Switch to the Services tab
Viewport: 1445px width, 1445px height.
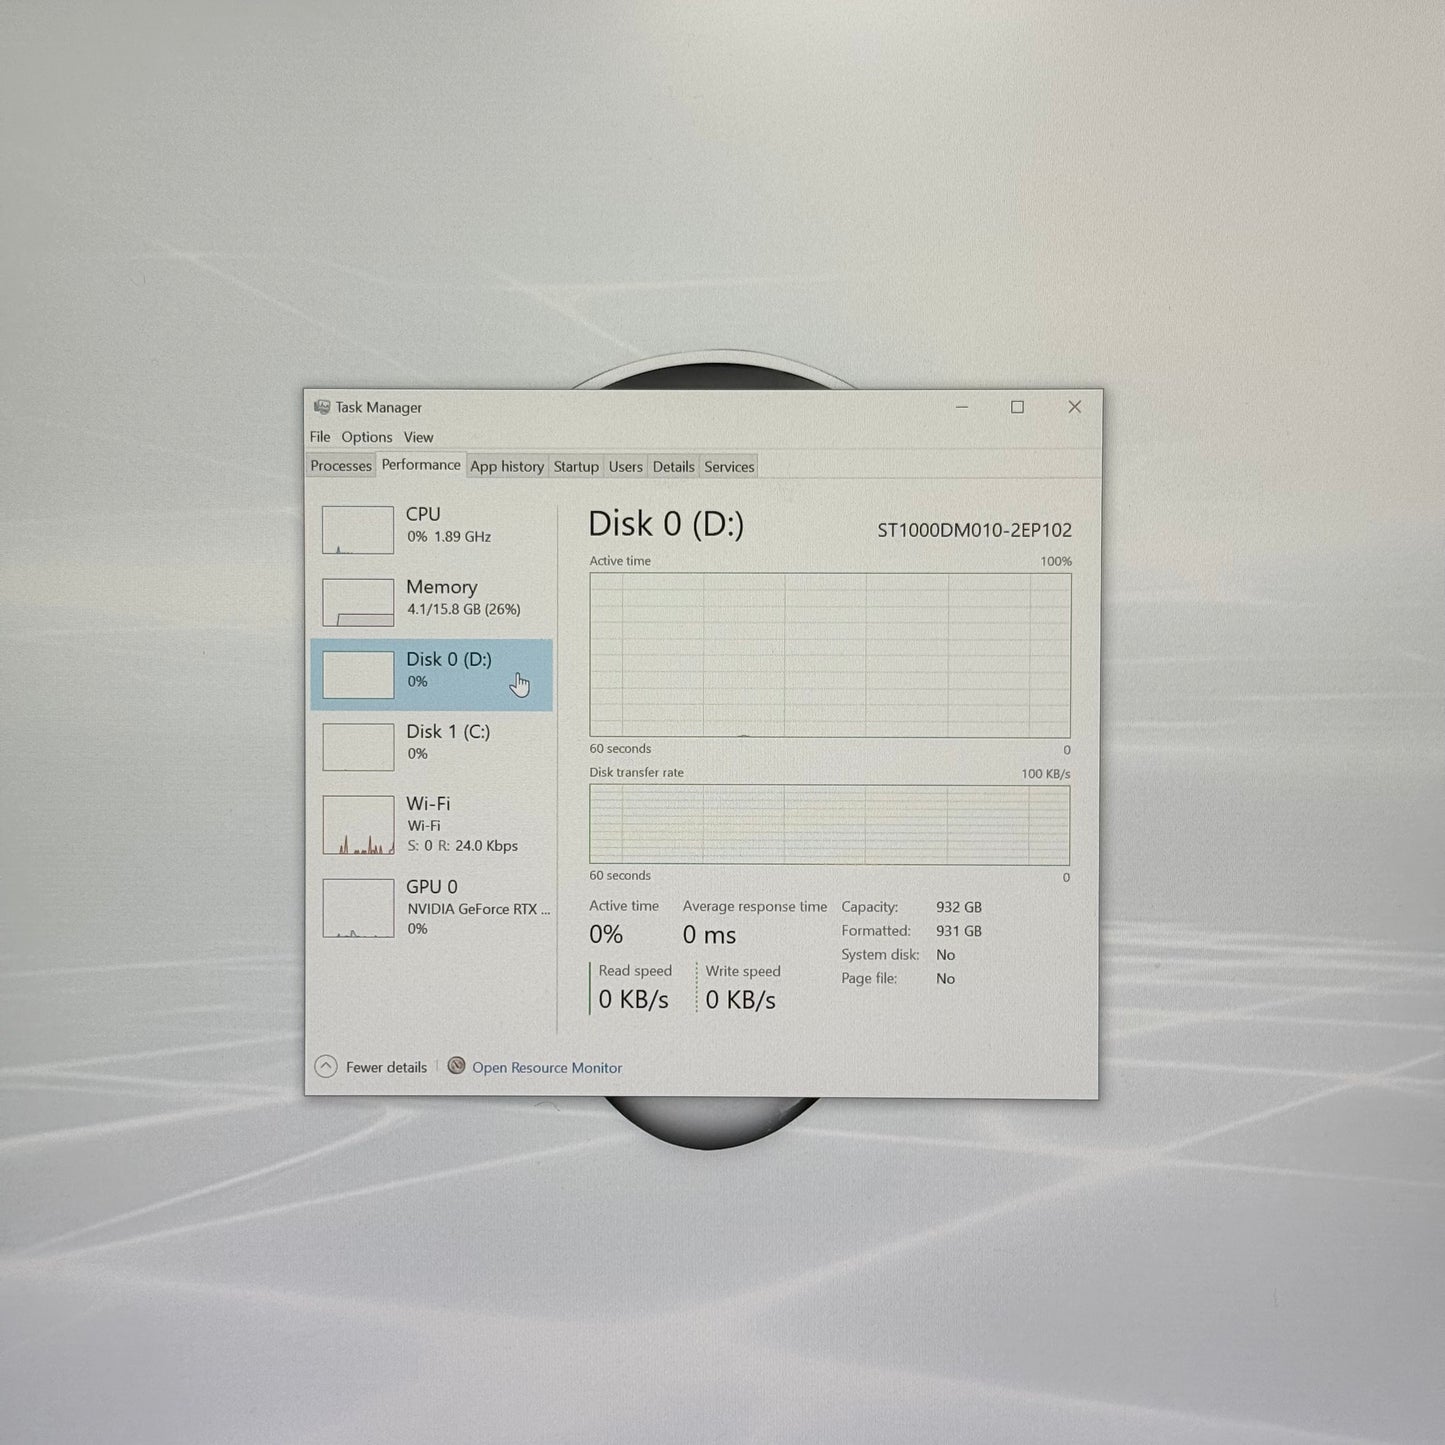tap(729, 466)
